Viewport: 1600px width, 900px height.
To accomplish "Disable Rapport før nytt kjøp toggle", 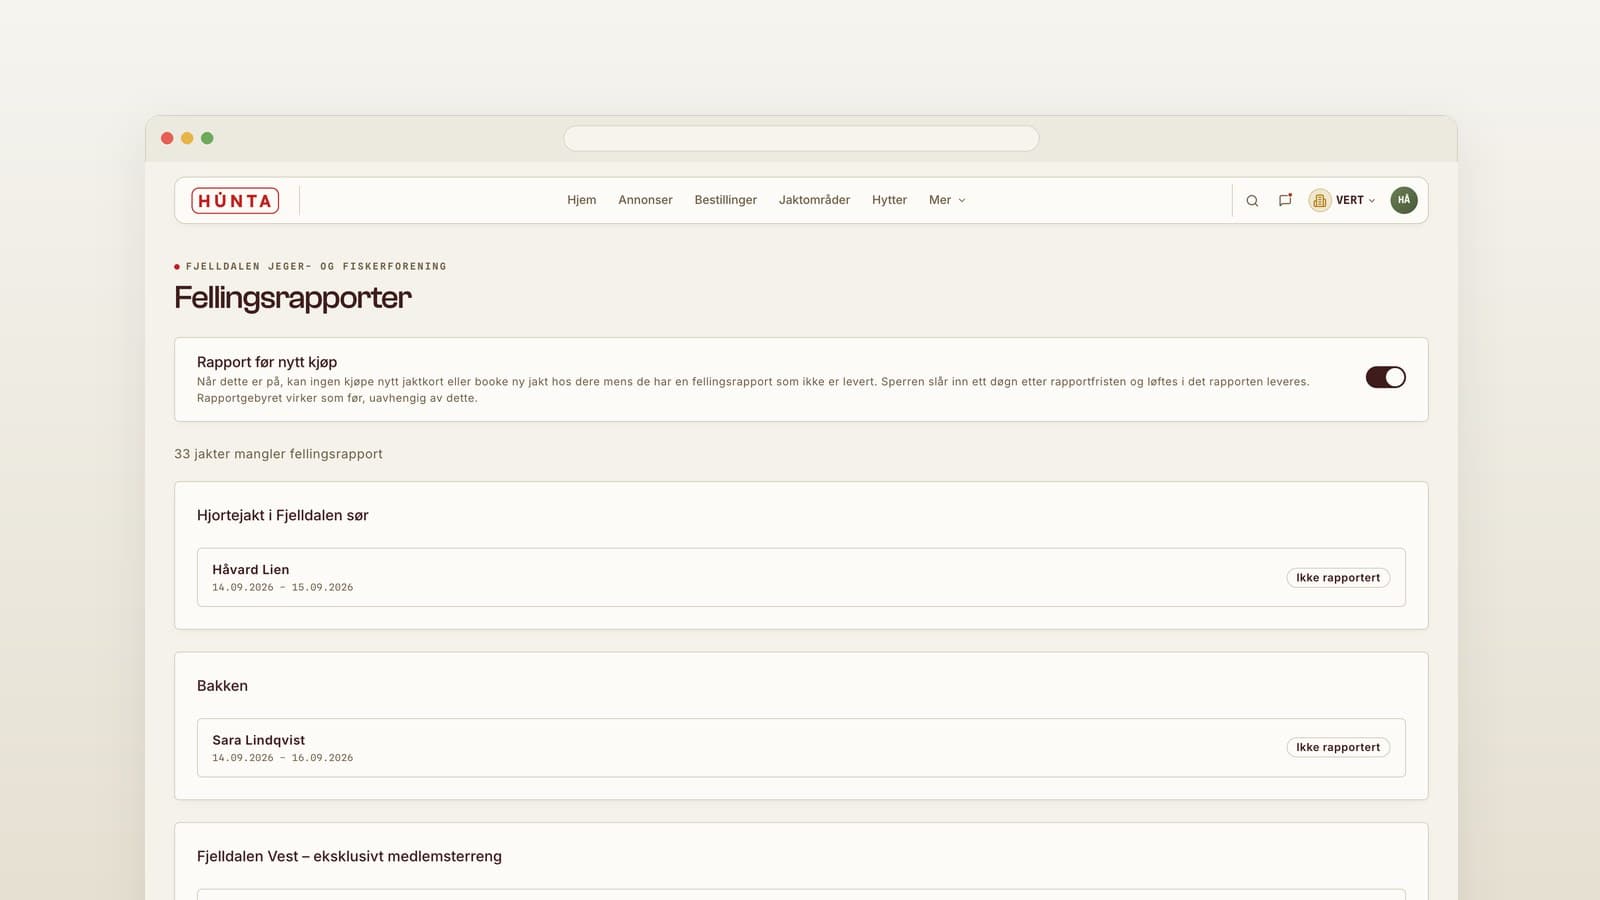I will pyautogui.click(x=1385, y=377).
